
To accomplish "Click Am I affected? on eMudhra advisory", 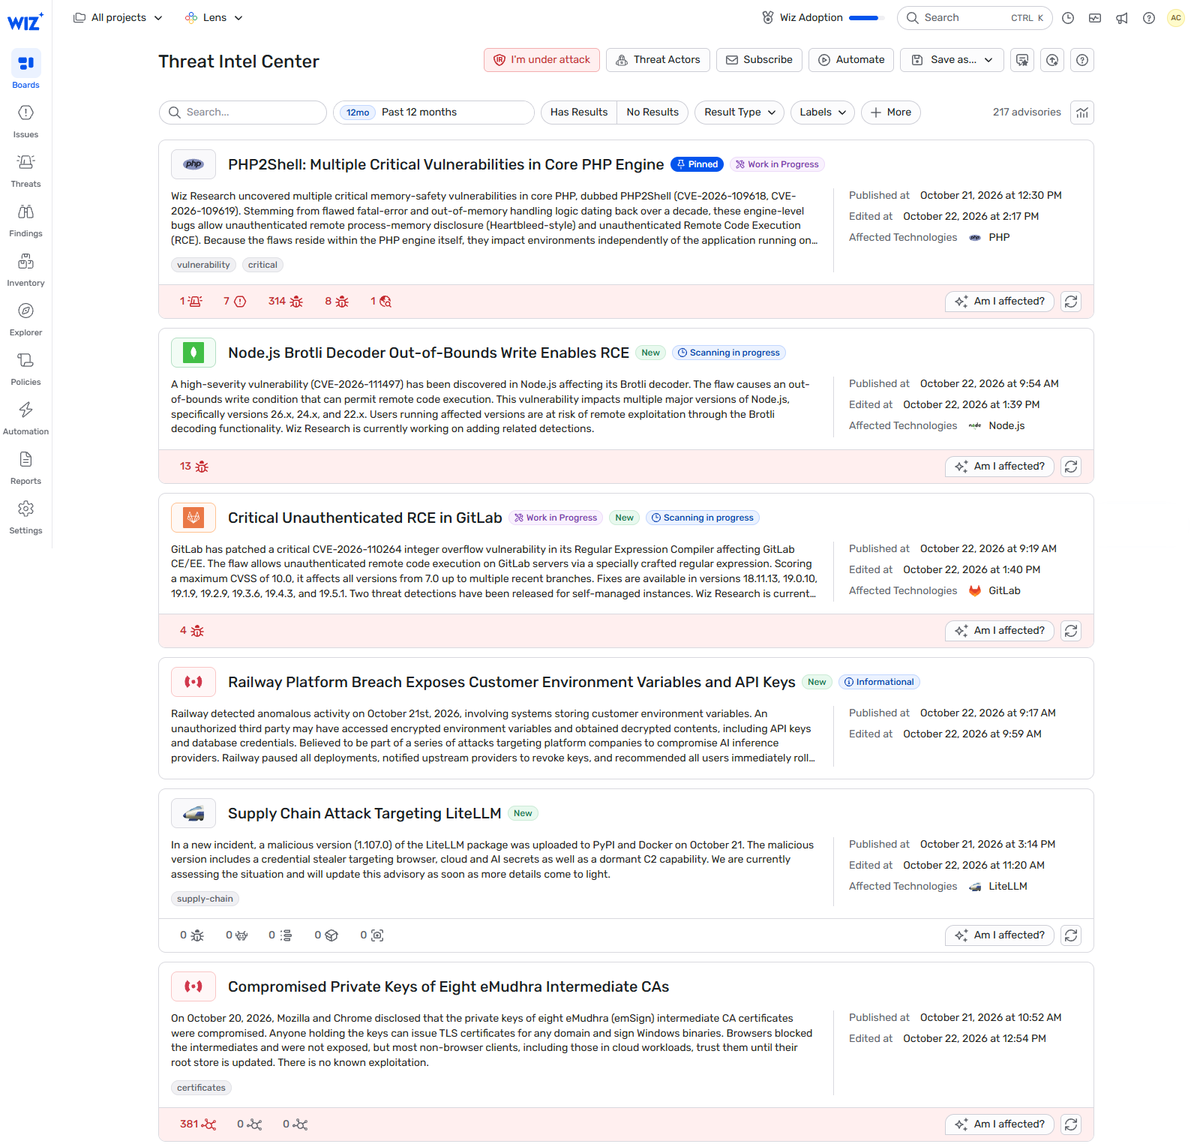I will tap(999, 1125).
